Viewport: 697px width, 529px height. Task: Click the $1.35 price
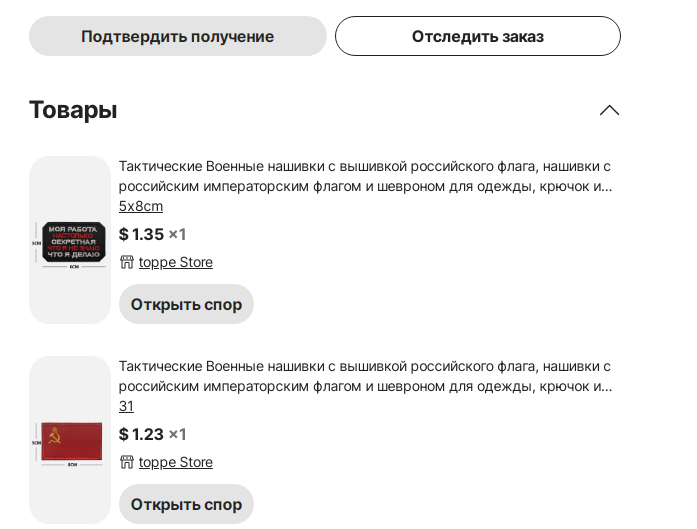[141, 234]
